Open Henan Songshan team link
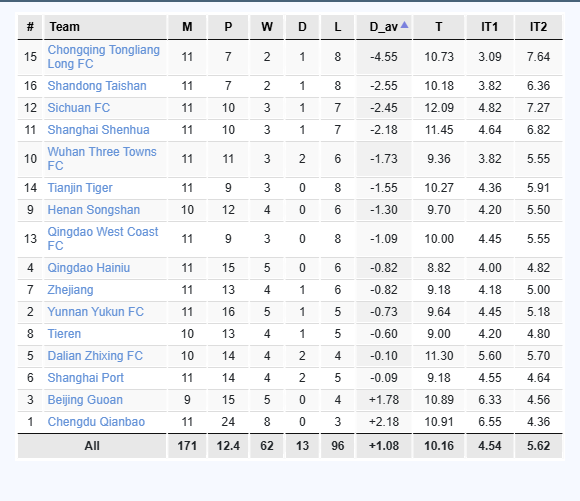This screenshot has height=501, width=580. [94, 210]
